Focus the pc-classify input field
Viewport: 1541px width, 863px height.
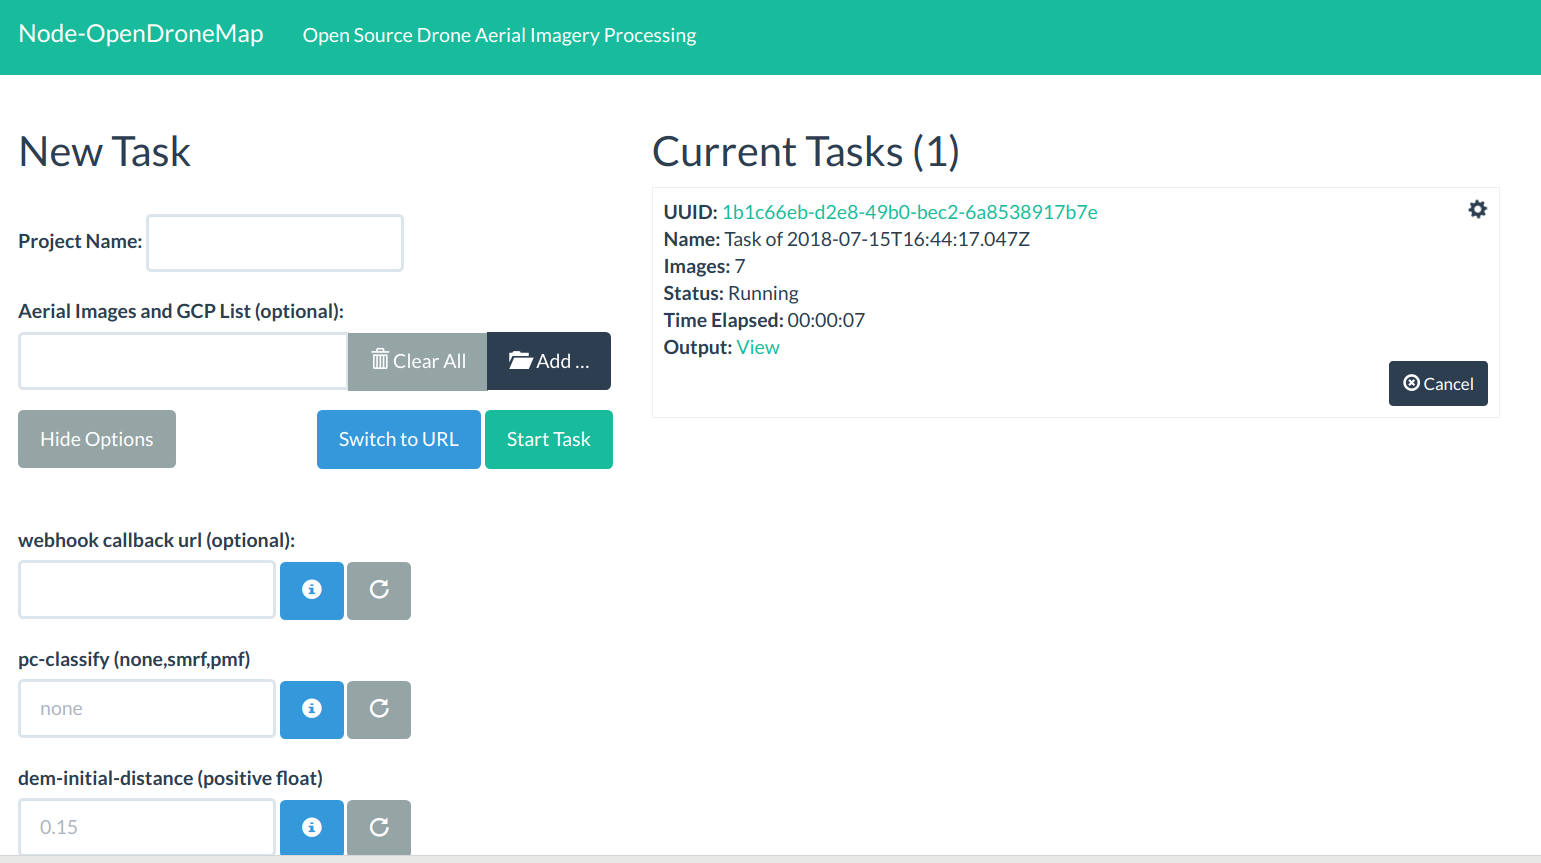(147, 709)
